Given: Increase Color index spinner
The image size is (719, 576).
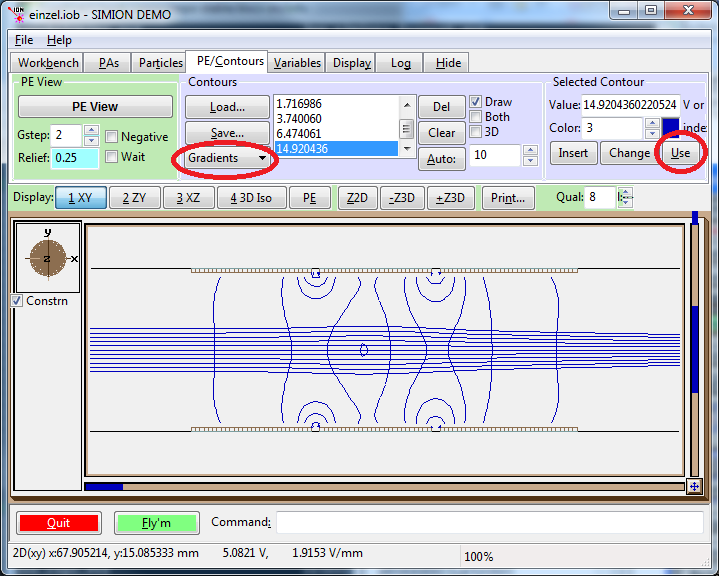Looking at the screenshot, I should pos(652,123).
